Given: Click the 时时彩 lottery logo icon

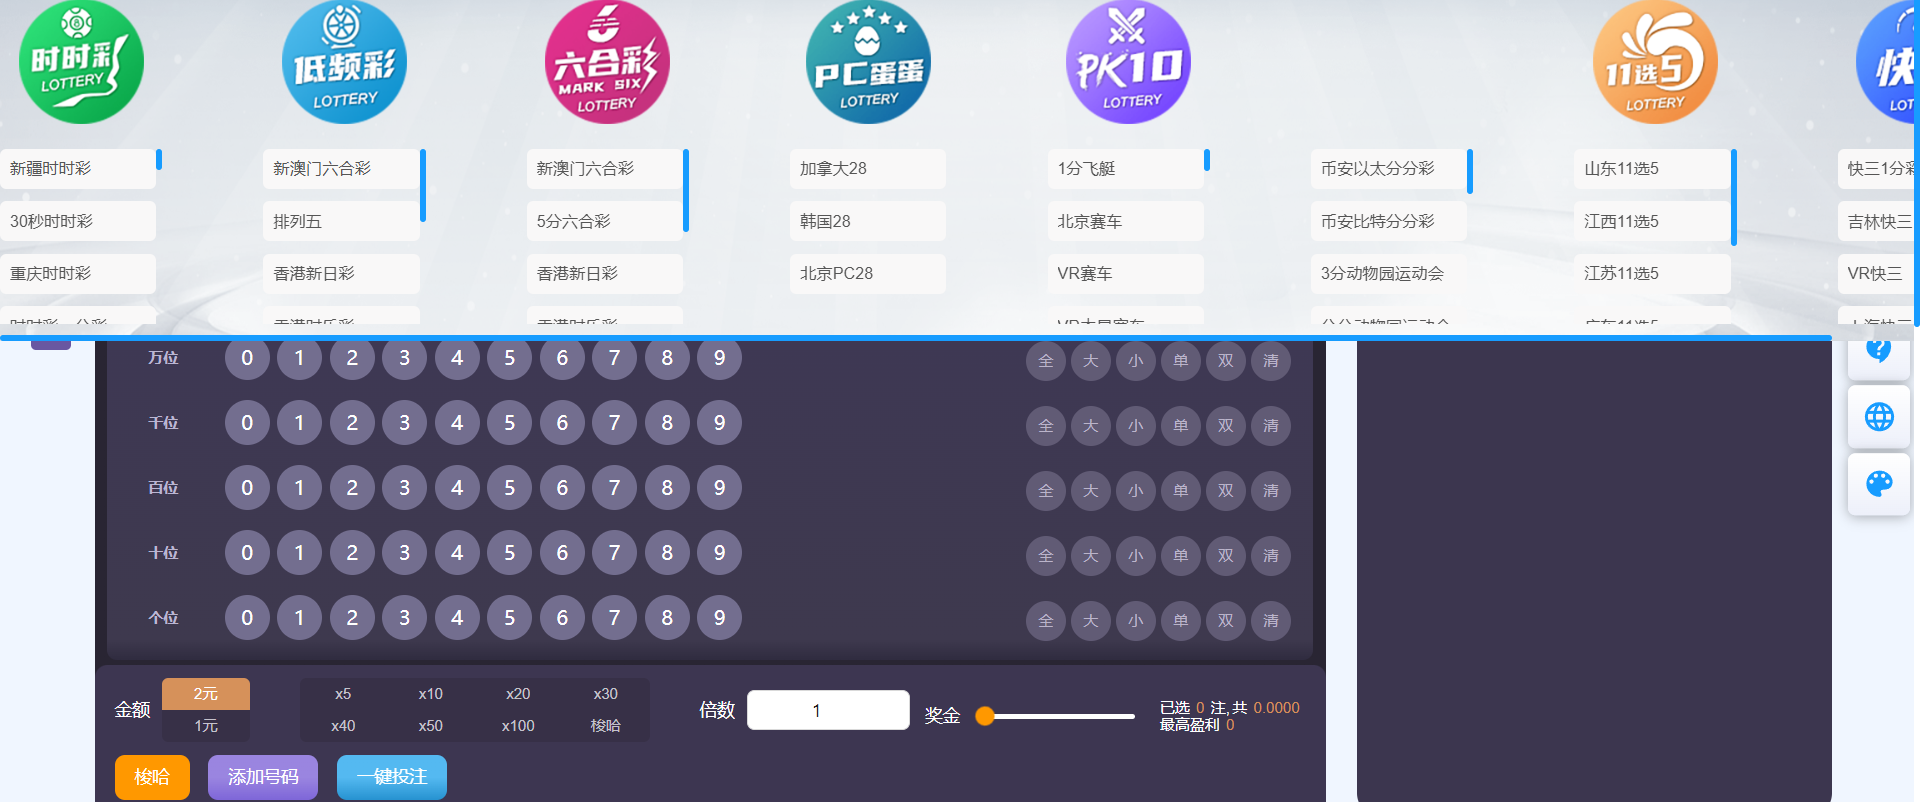Looking at the screenshot, I should pos(81,62).
